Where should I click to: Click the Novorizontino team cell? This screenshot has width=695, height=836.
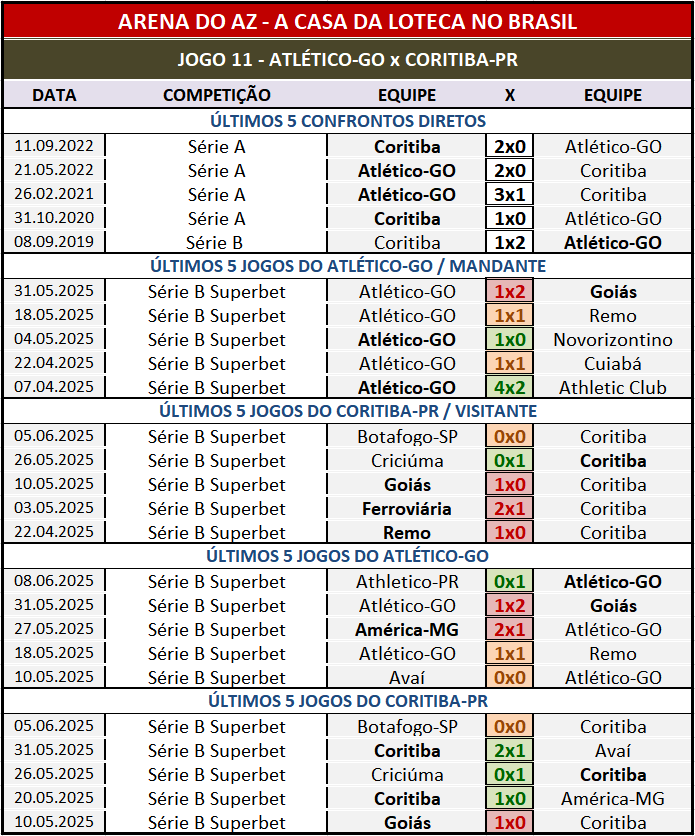pyautogui.click(x=613, y=340)
